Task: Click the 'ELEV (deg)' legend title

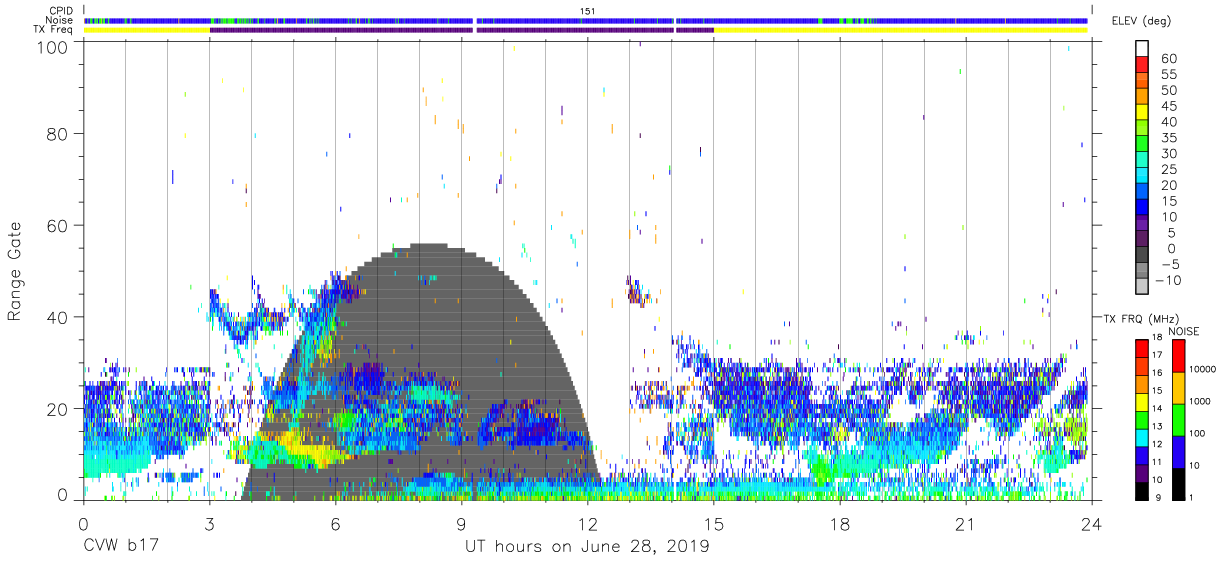Action: 1142,21
